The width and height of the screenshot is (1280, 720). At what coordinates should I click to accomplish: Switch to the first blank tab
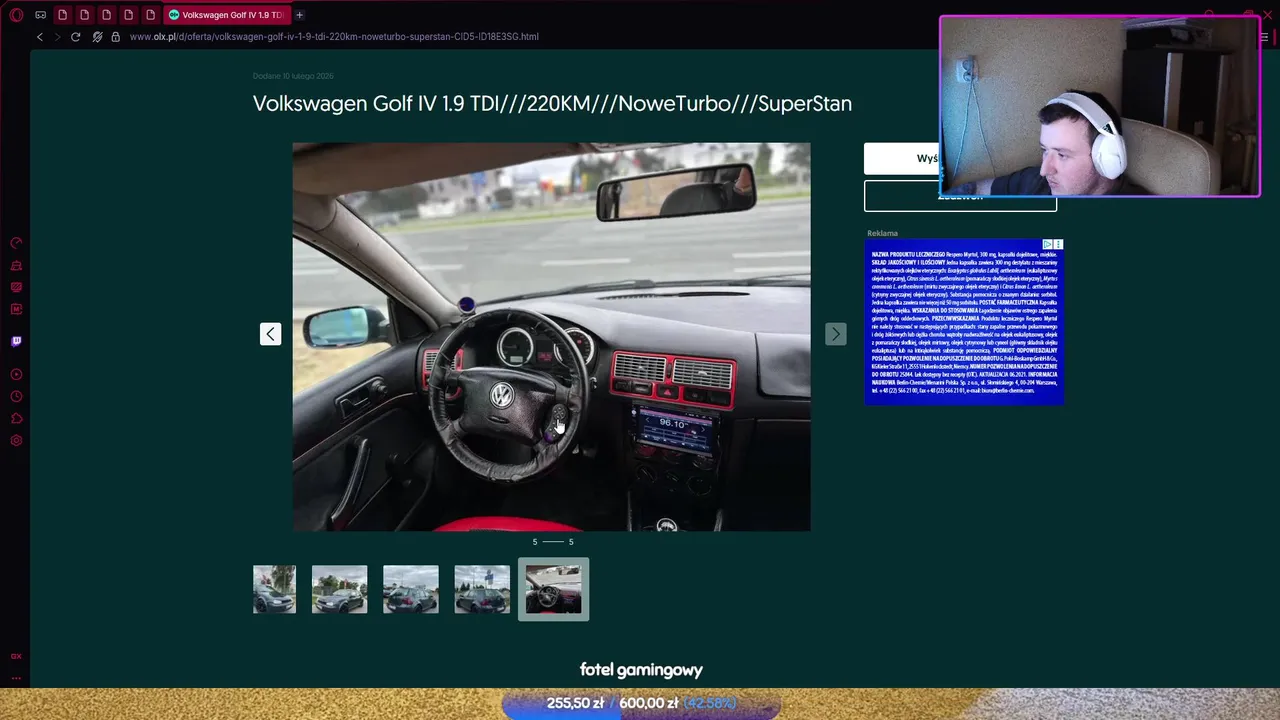click(x=63, y=15)
